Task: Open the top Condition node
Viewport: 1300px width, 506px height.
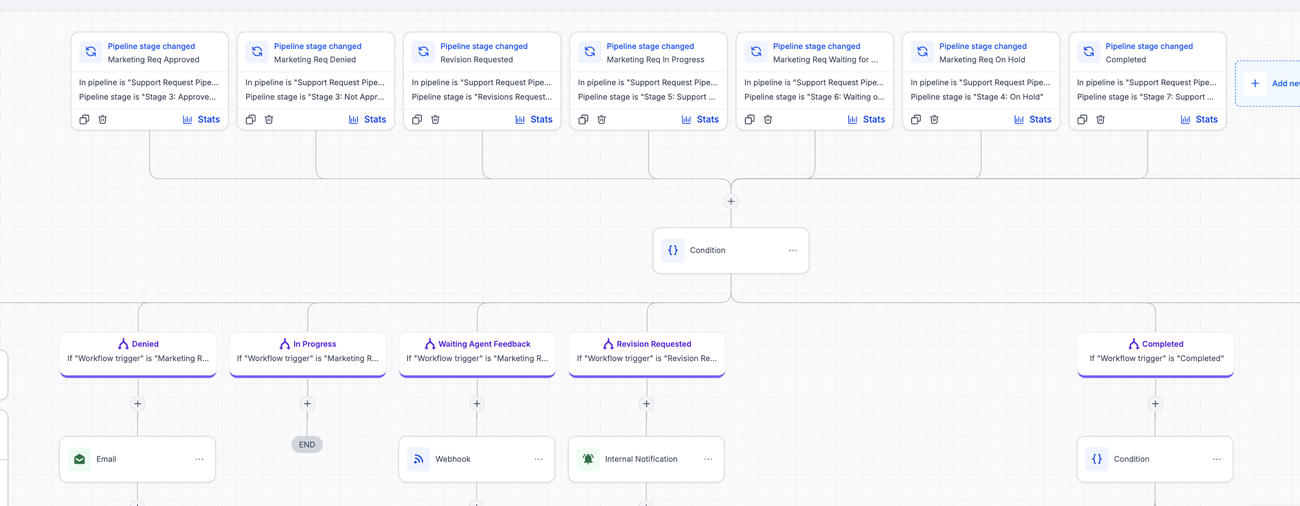Action: pos(731,250)
